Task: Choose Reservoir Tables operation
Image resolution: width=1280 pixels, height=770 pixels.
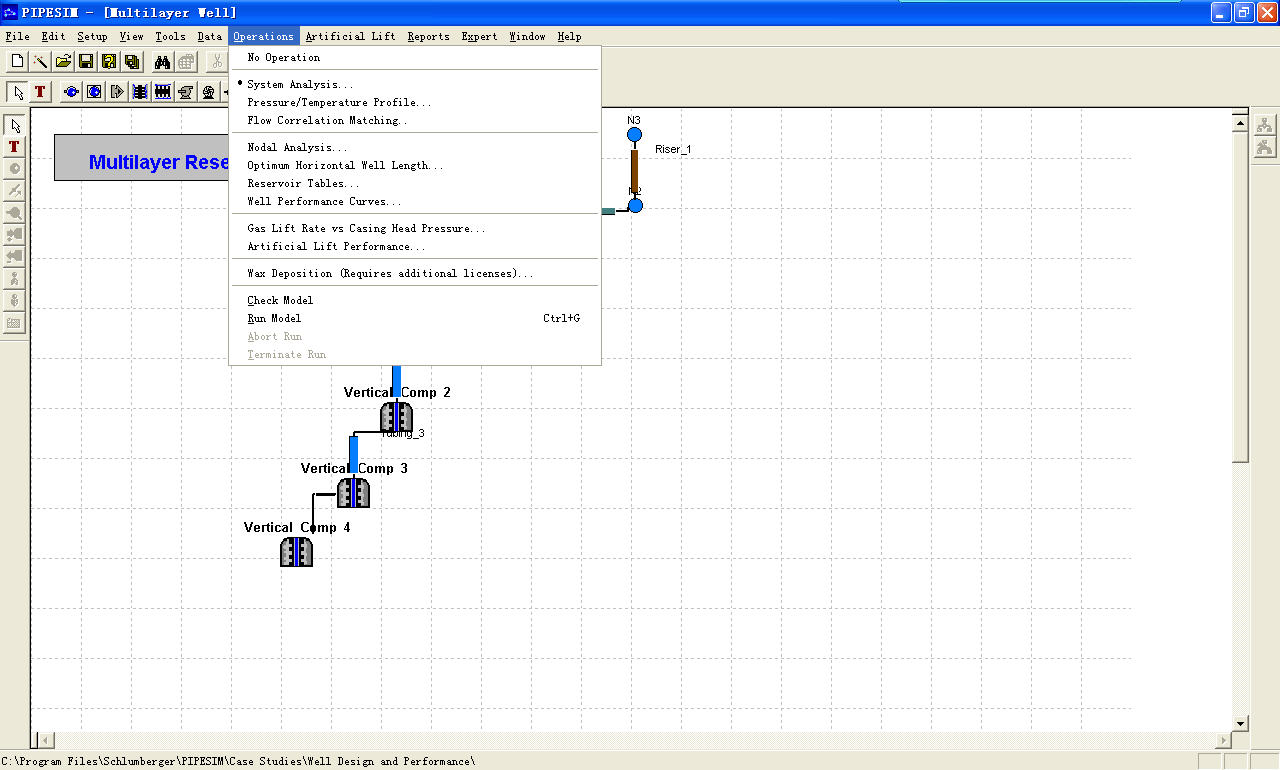Action: coord(415,184)
